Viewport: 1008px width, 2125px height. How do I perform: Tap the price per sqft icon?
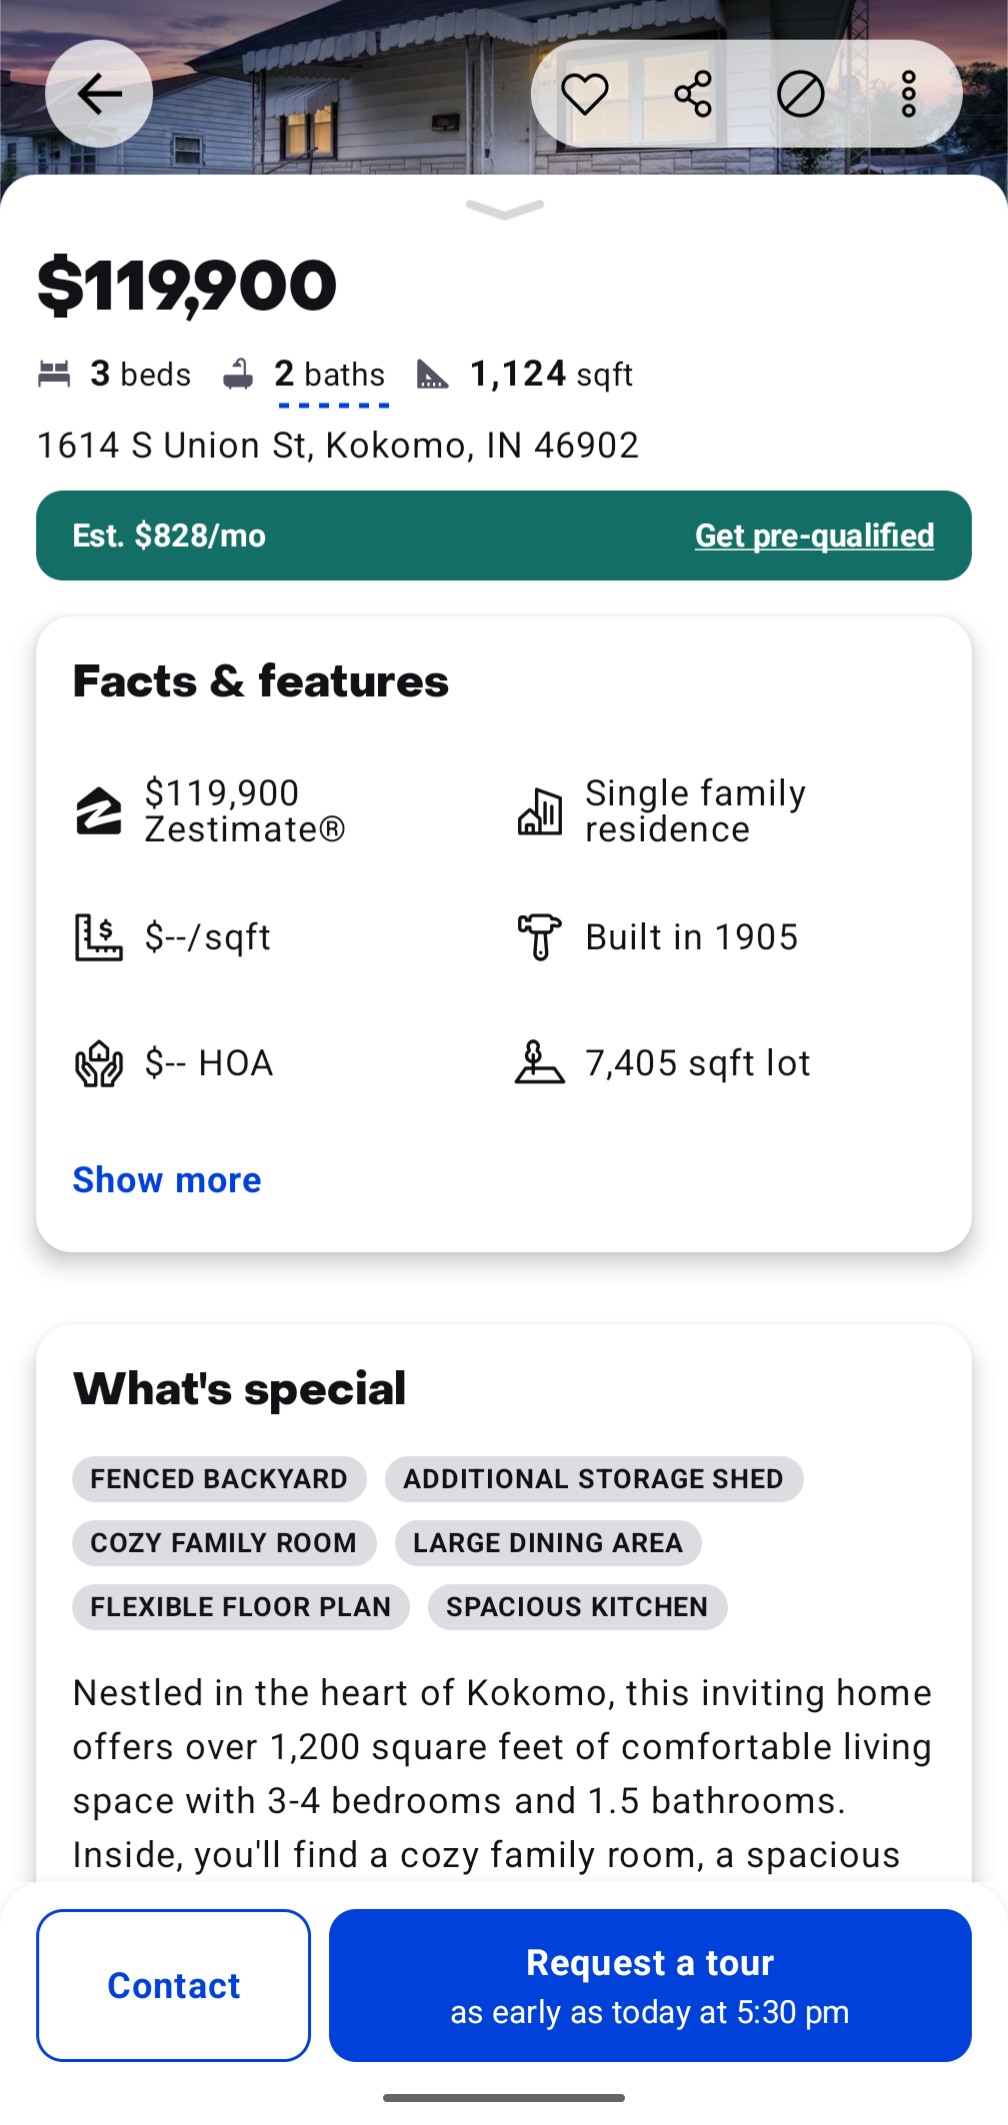point(98,937)
